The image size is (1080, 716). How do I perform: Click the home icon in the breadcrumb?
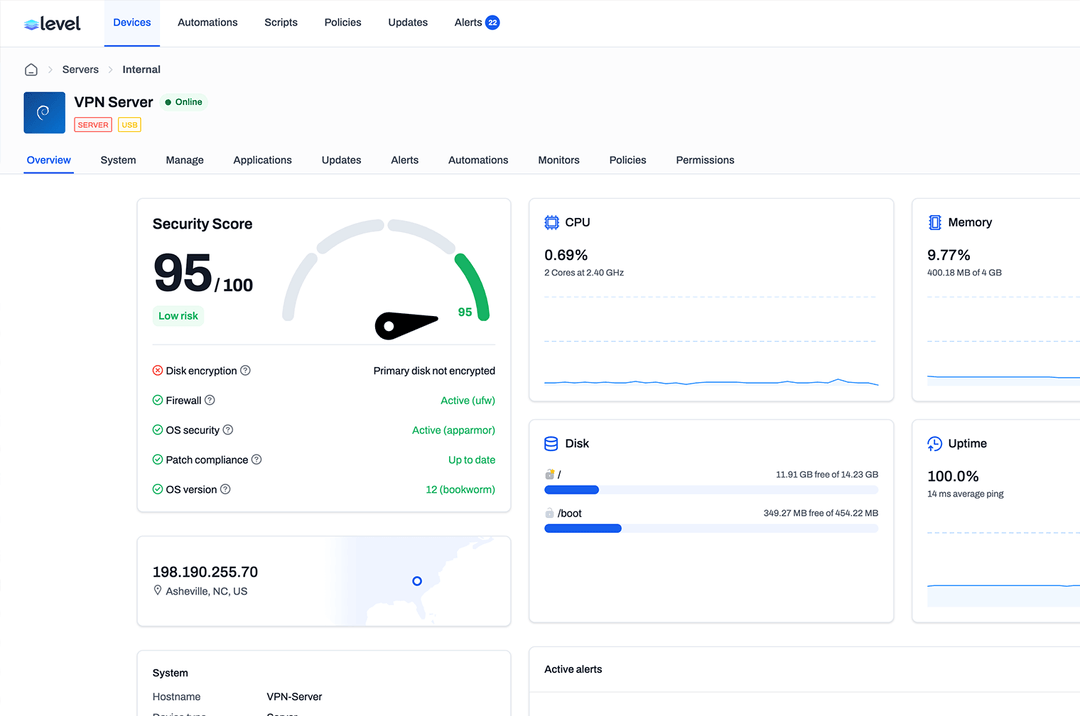(x=30, y=69)
